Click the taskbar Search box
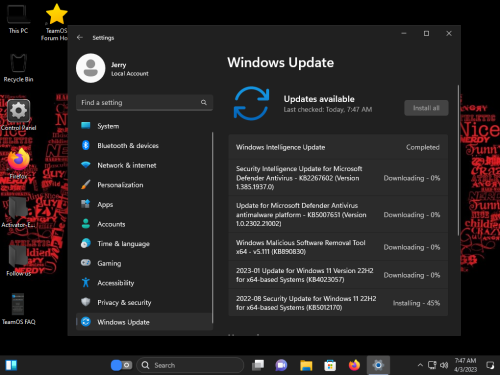 [x=190, y=365]
